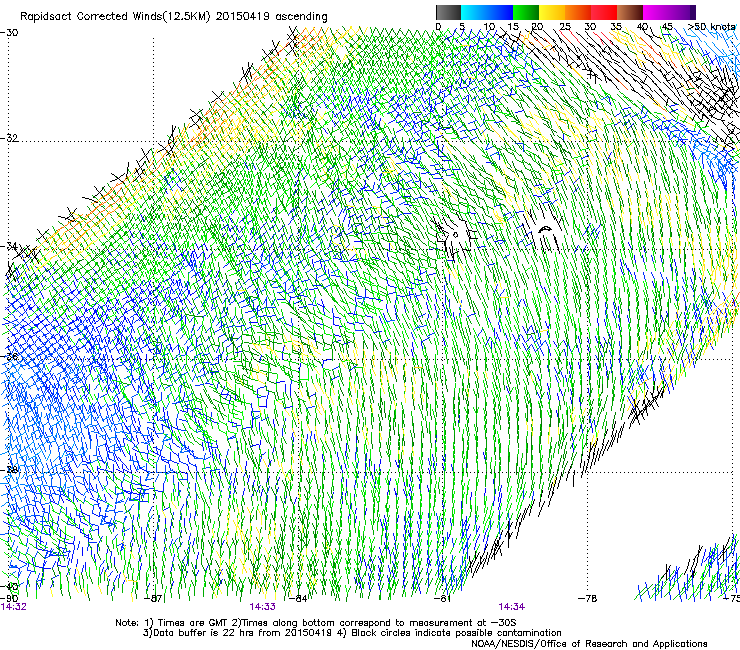Click the purple '14:33' time label

click(x=262, y=607)
